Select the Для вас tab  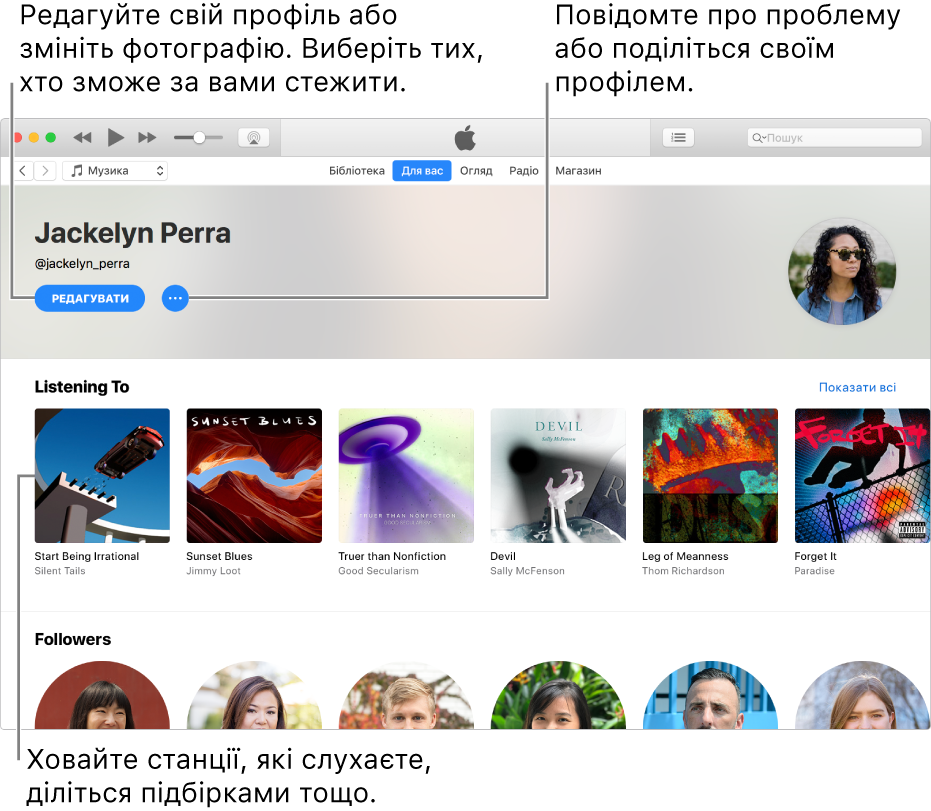click(422, 171)
